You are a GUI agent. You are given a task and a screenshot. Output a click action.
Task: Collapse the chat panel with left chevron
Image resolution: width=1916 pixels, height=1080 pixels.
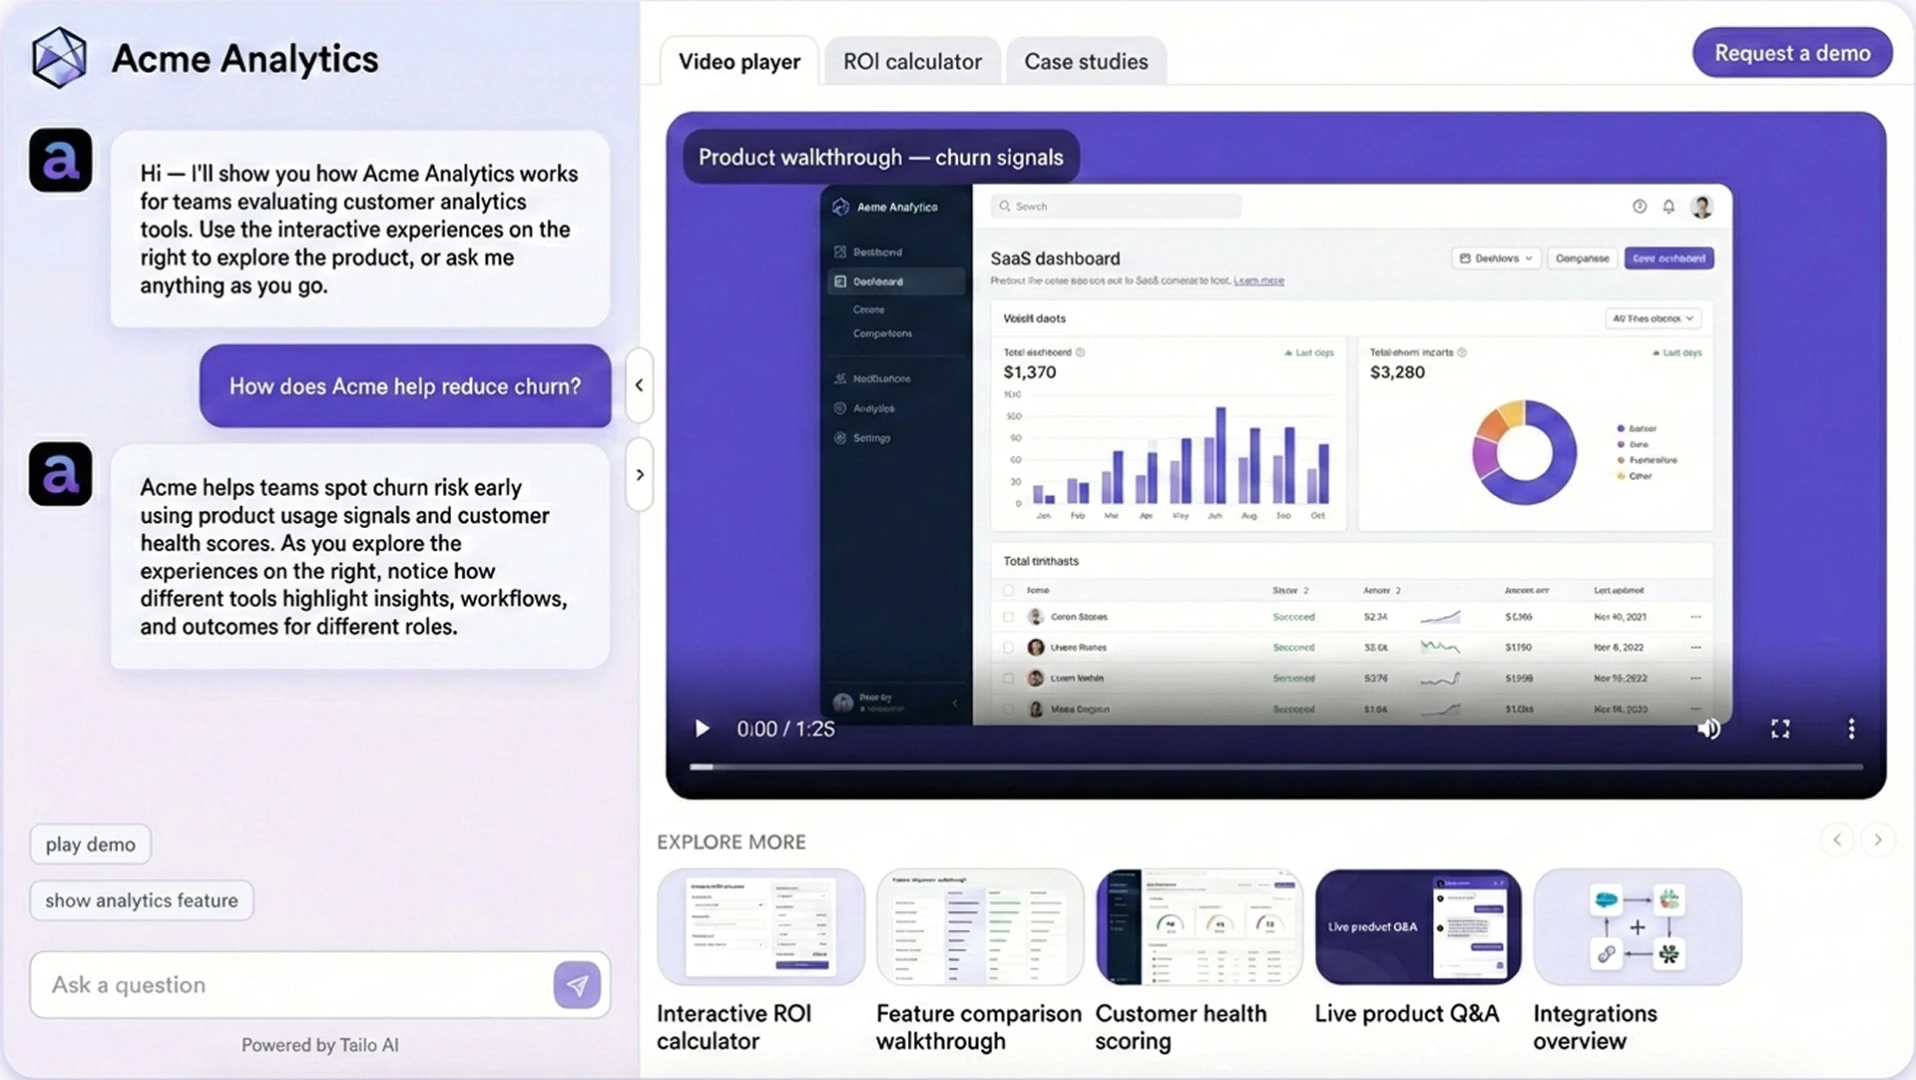[639, 385]
